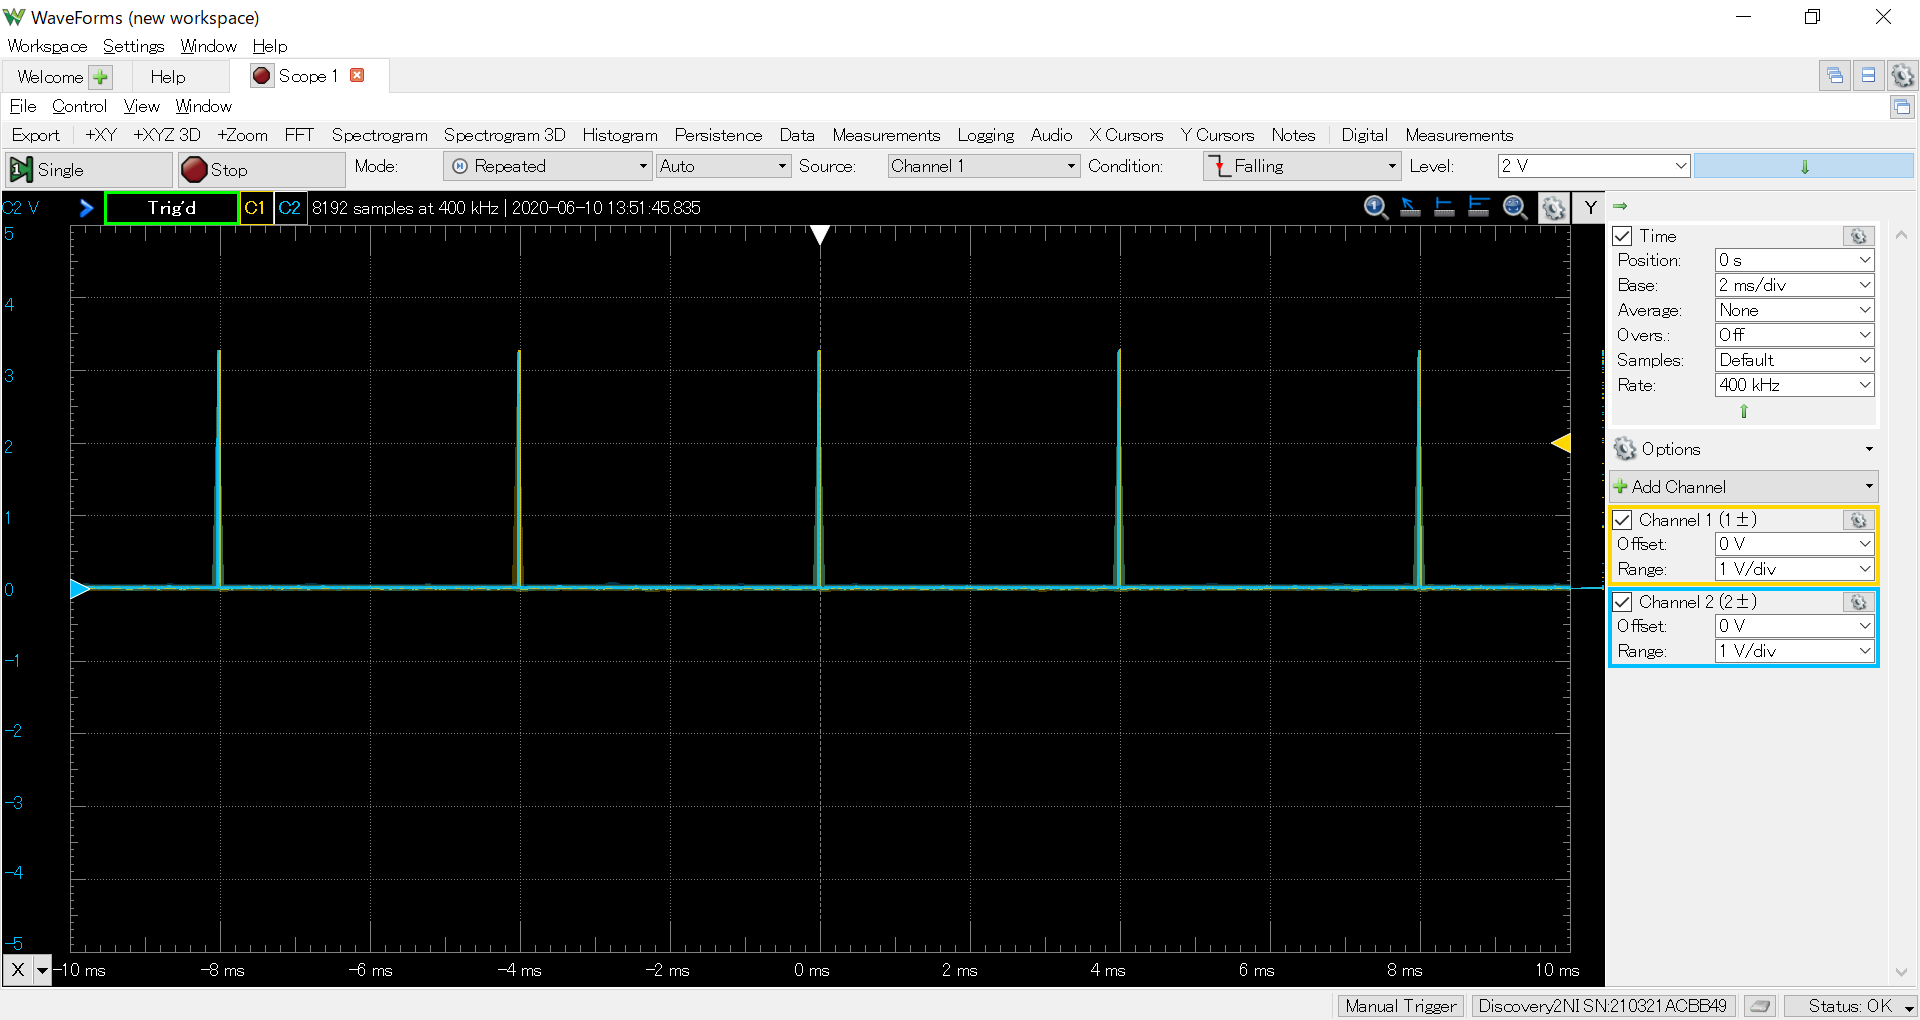Click the +Zoom toolbar item
The height and width of the screenshot is (1020, 1920).
click(243, 135)
